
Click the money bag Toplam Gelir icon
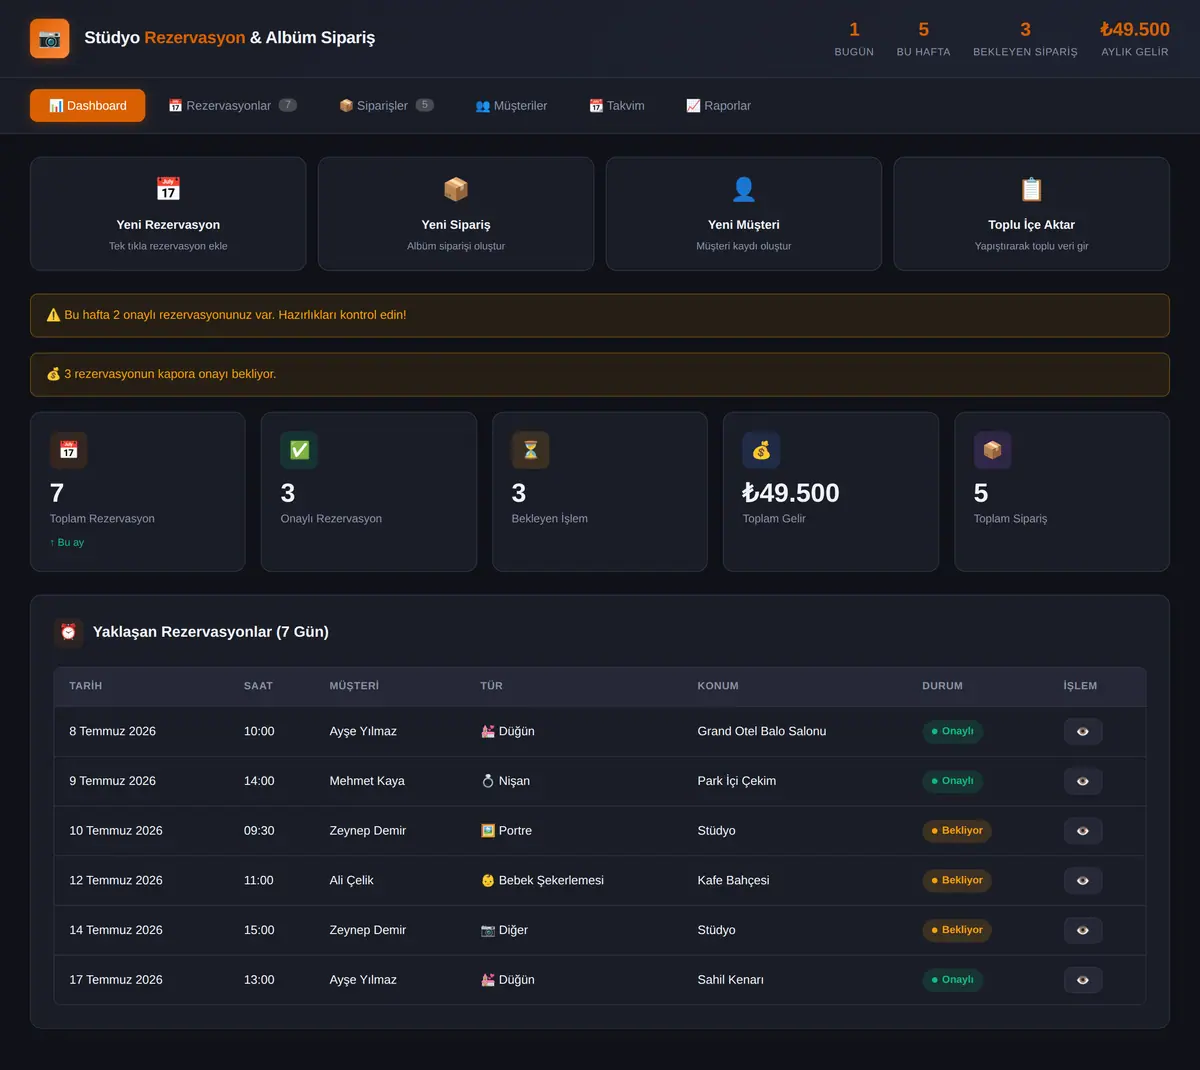[761, 450]
